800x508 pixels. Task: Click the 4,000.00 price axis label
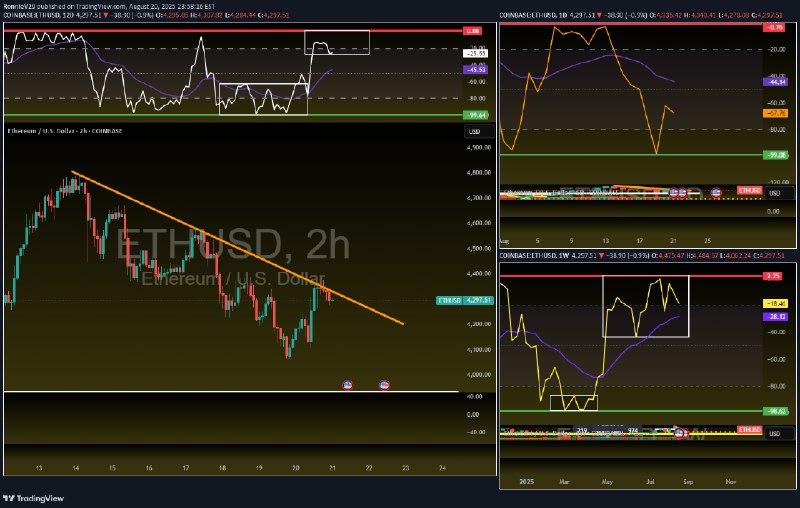pos(479,375)
